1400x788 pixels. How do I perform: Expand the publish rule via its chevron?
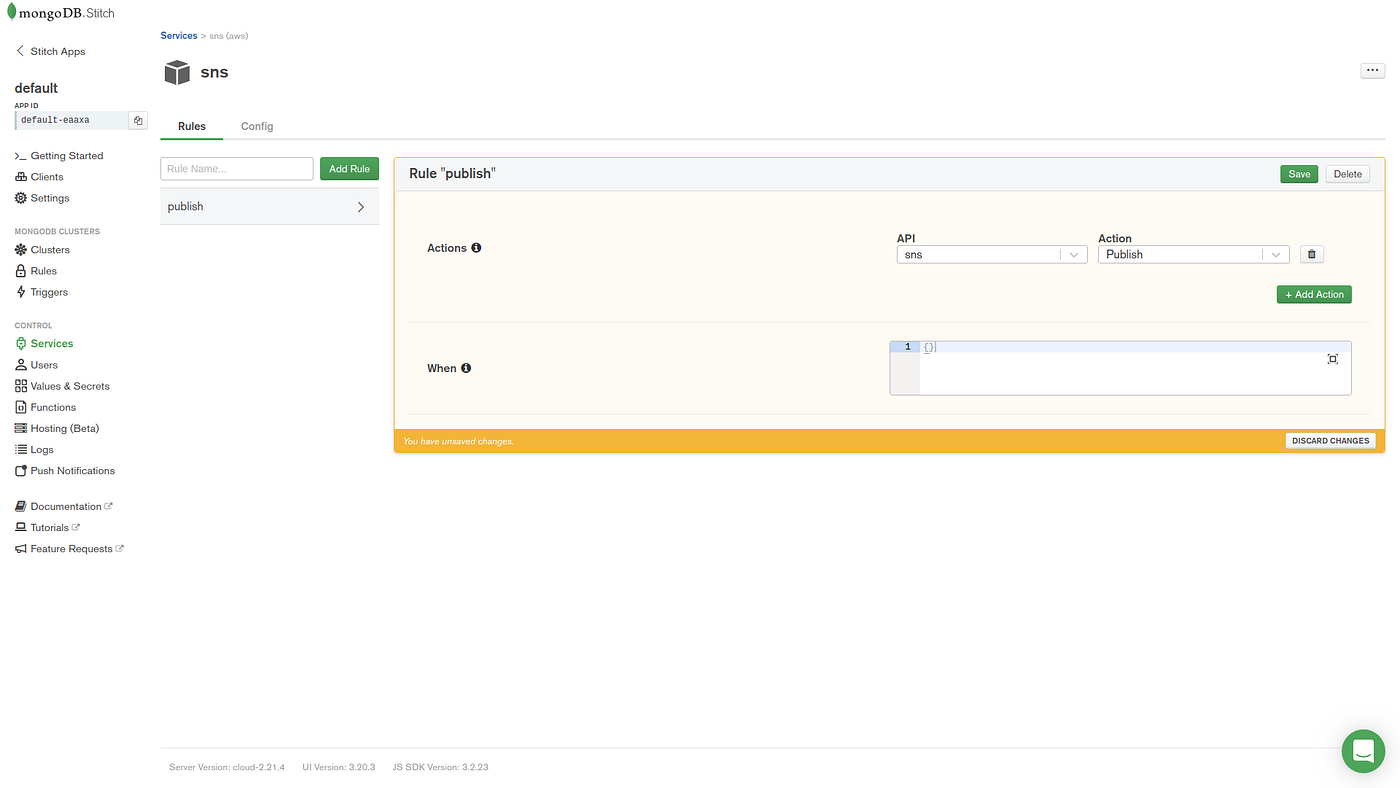click(x=360, y=205)
